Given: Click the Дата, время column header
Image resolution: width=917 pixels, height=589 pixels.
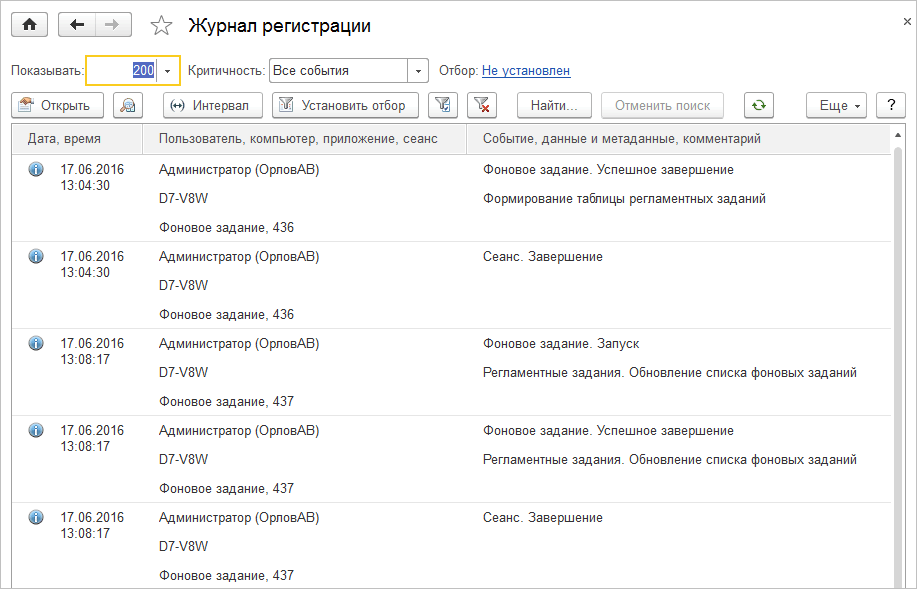Looking at the screenshot, I should pos(65,139).
